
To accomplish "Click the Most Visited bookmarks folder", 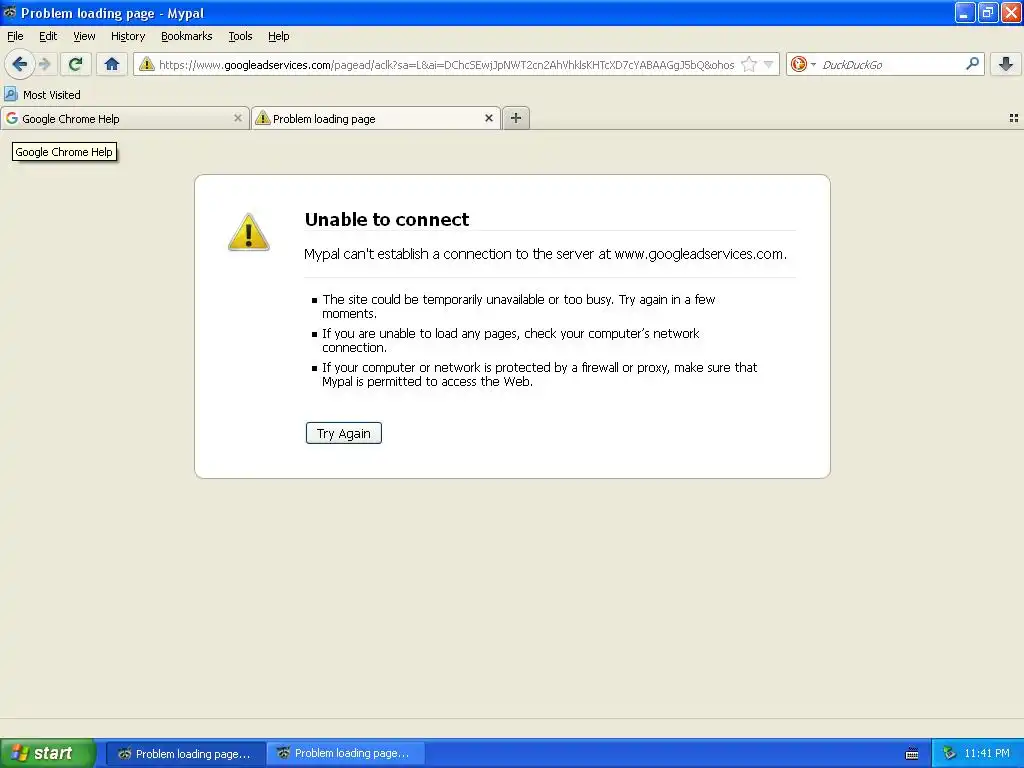I will 42,95.
